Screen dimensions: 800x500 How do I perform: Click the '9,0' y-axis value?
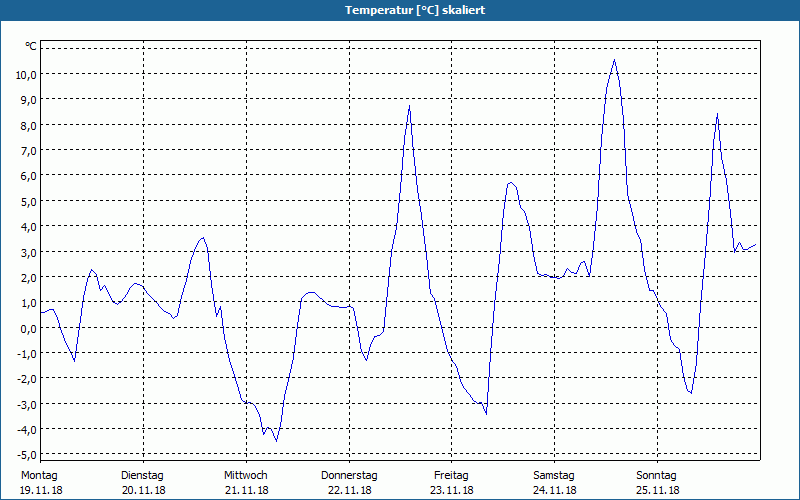(x=29, y=100)
